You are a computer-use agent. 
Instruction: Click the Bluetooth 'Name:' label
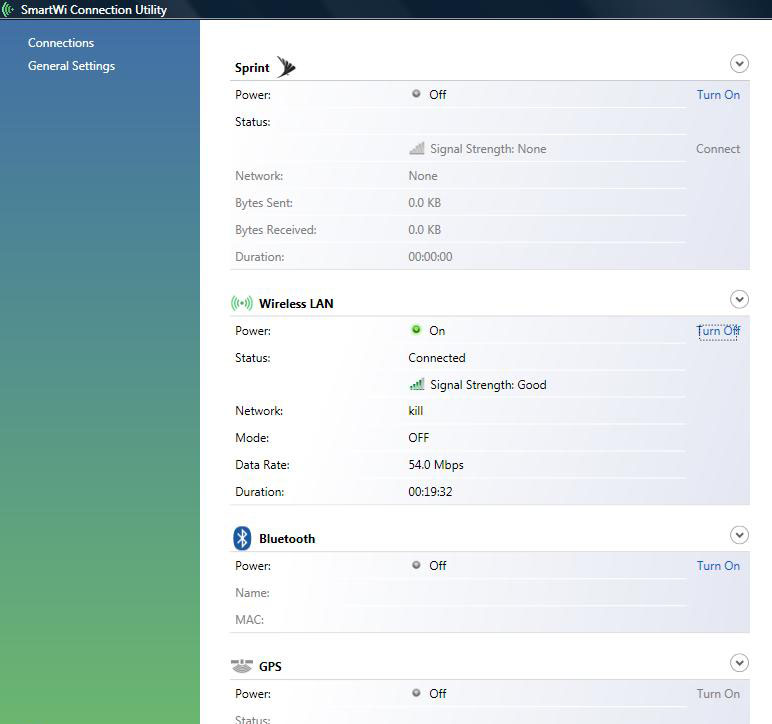(252, 593)
